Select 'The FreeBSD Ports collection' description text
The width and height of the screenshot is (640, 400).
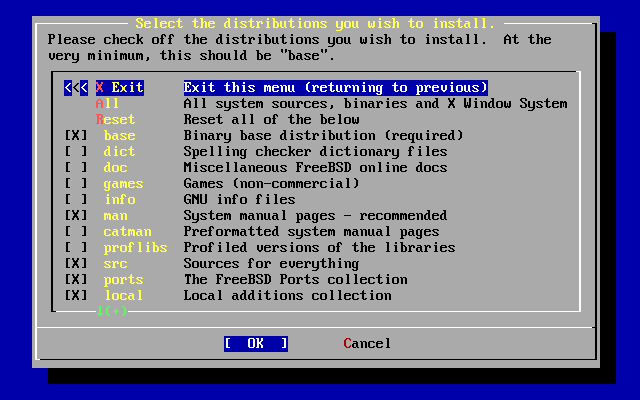click(x=296, y=280)
